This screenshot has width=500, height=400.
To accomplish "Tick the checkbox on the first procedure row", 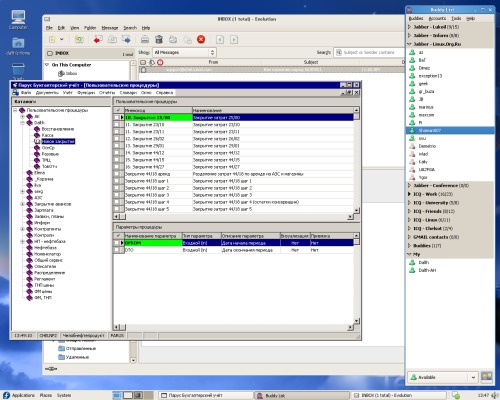I will 117,117.
